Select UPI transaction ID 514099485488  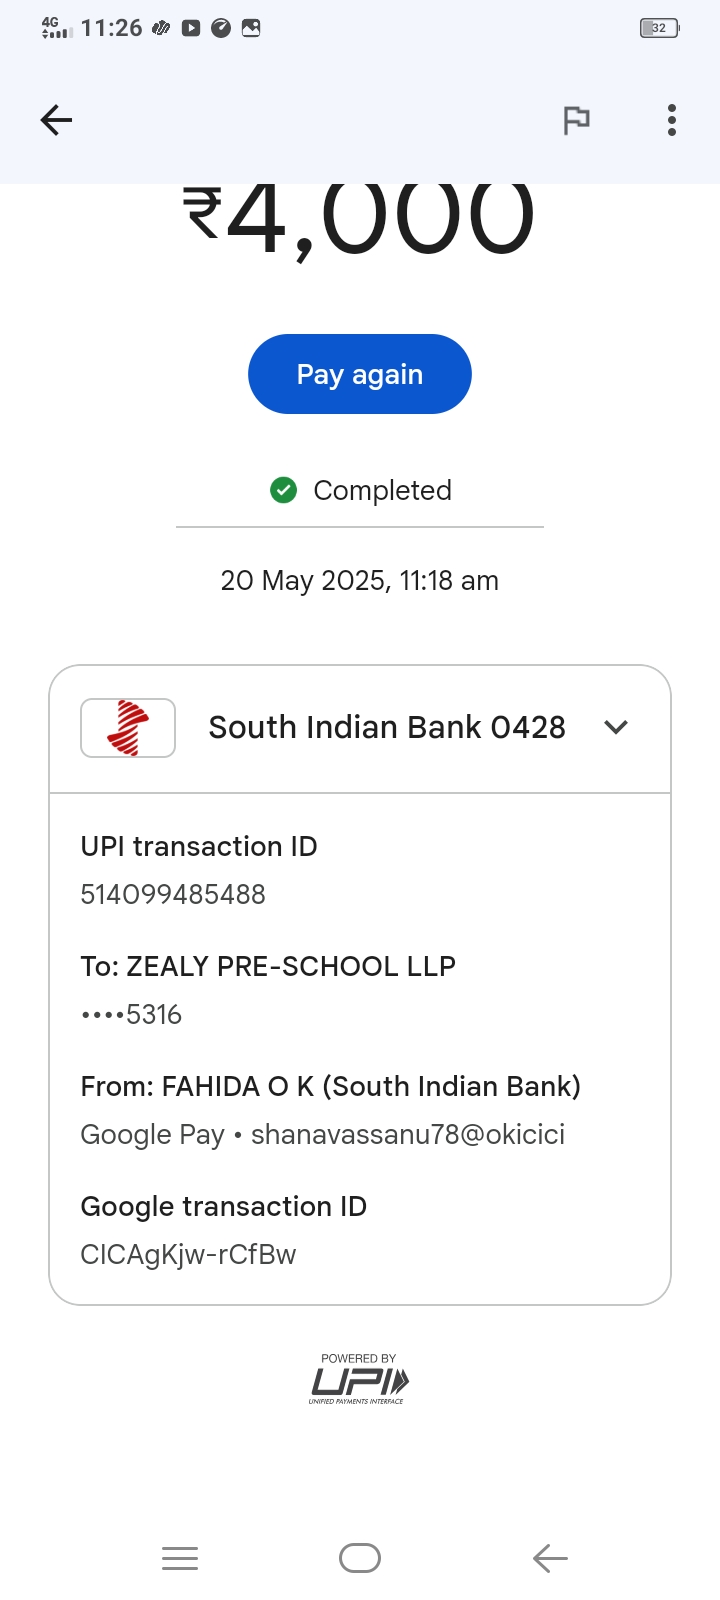click(x=173, y=894)
